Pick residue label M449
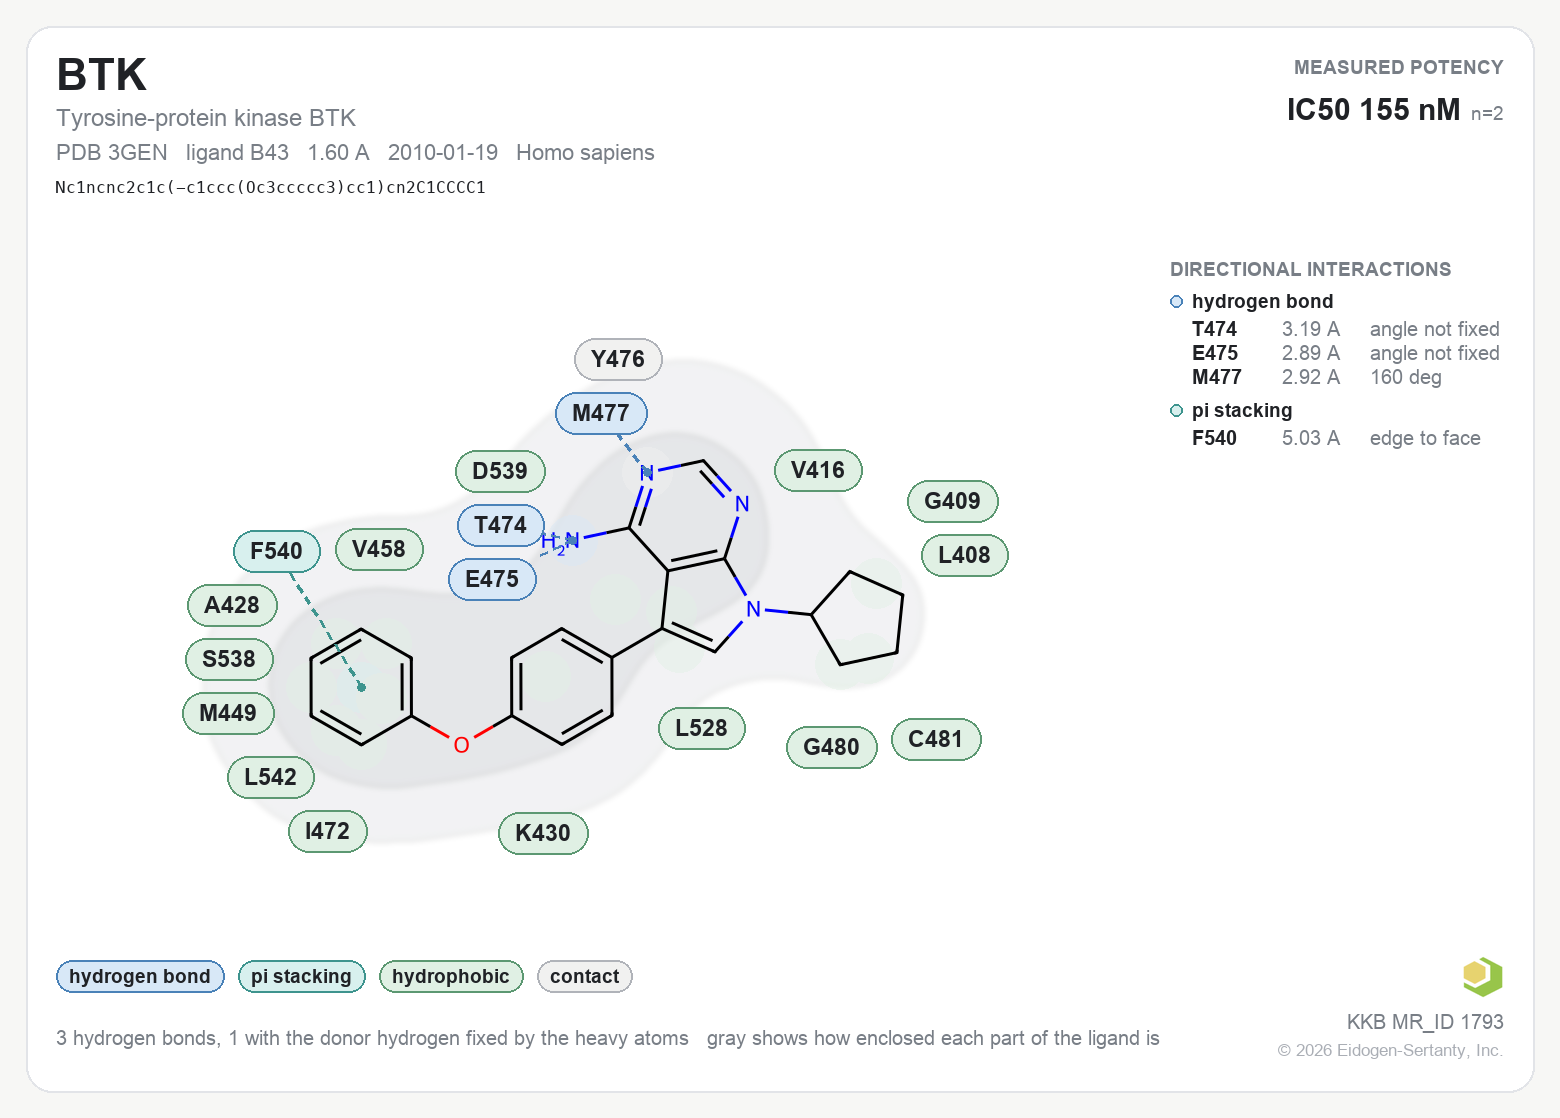1560x1118 pixels. (x=228, y=714)
